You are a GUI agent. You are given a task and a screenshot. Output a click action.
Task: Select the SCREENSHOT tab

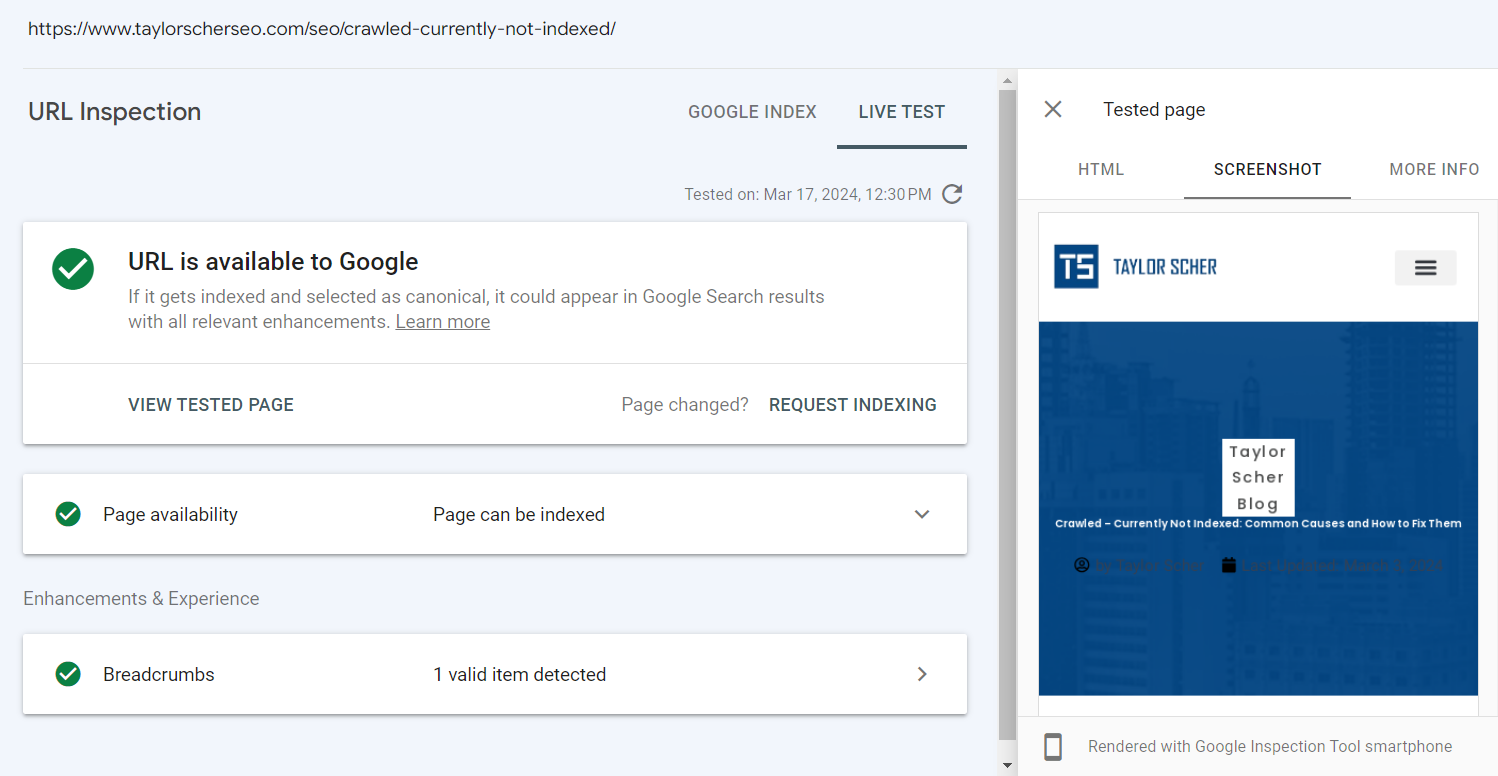(1267, 169)
